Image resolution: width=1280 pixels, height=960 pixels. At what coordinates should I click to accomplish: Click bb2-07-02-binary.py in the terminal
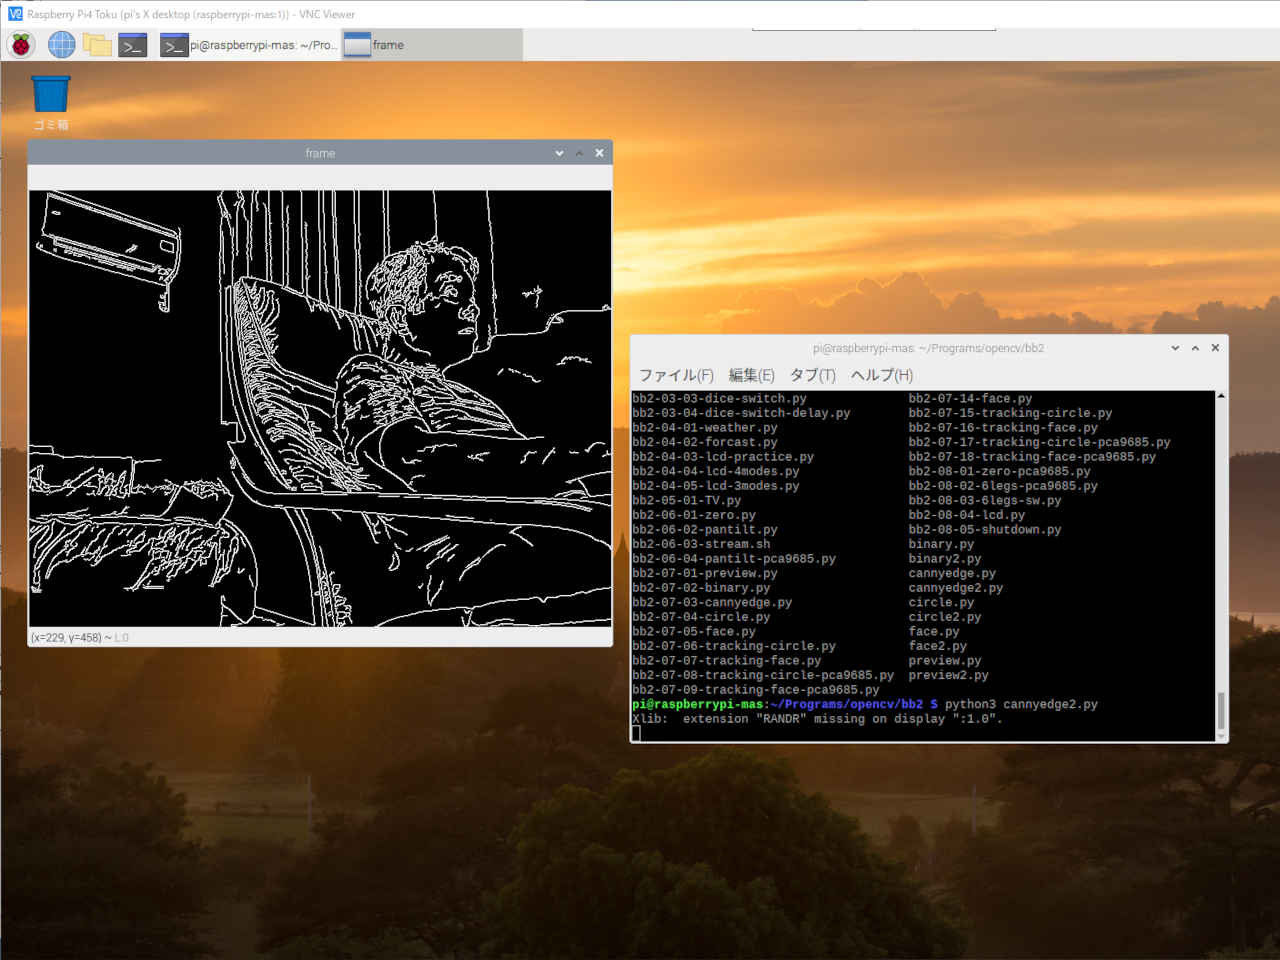pos(701,588)
